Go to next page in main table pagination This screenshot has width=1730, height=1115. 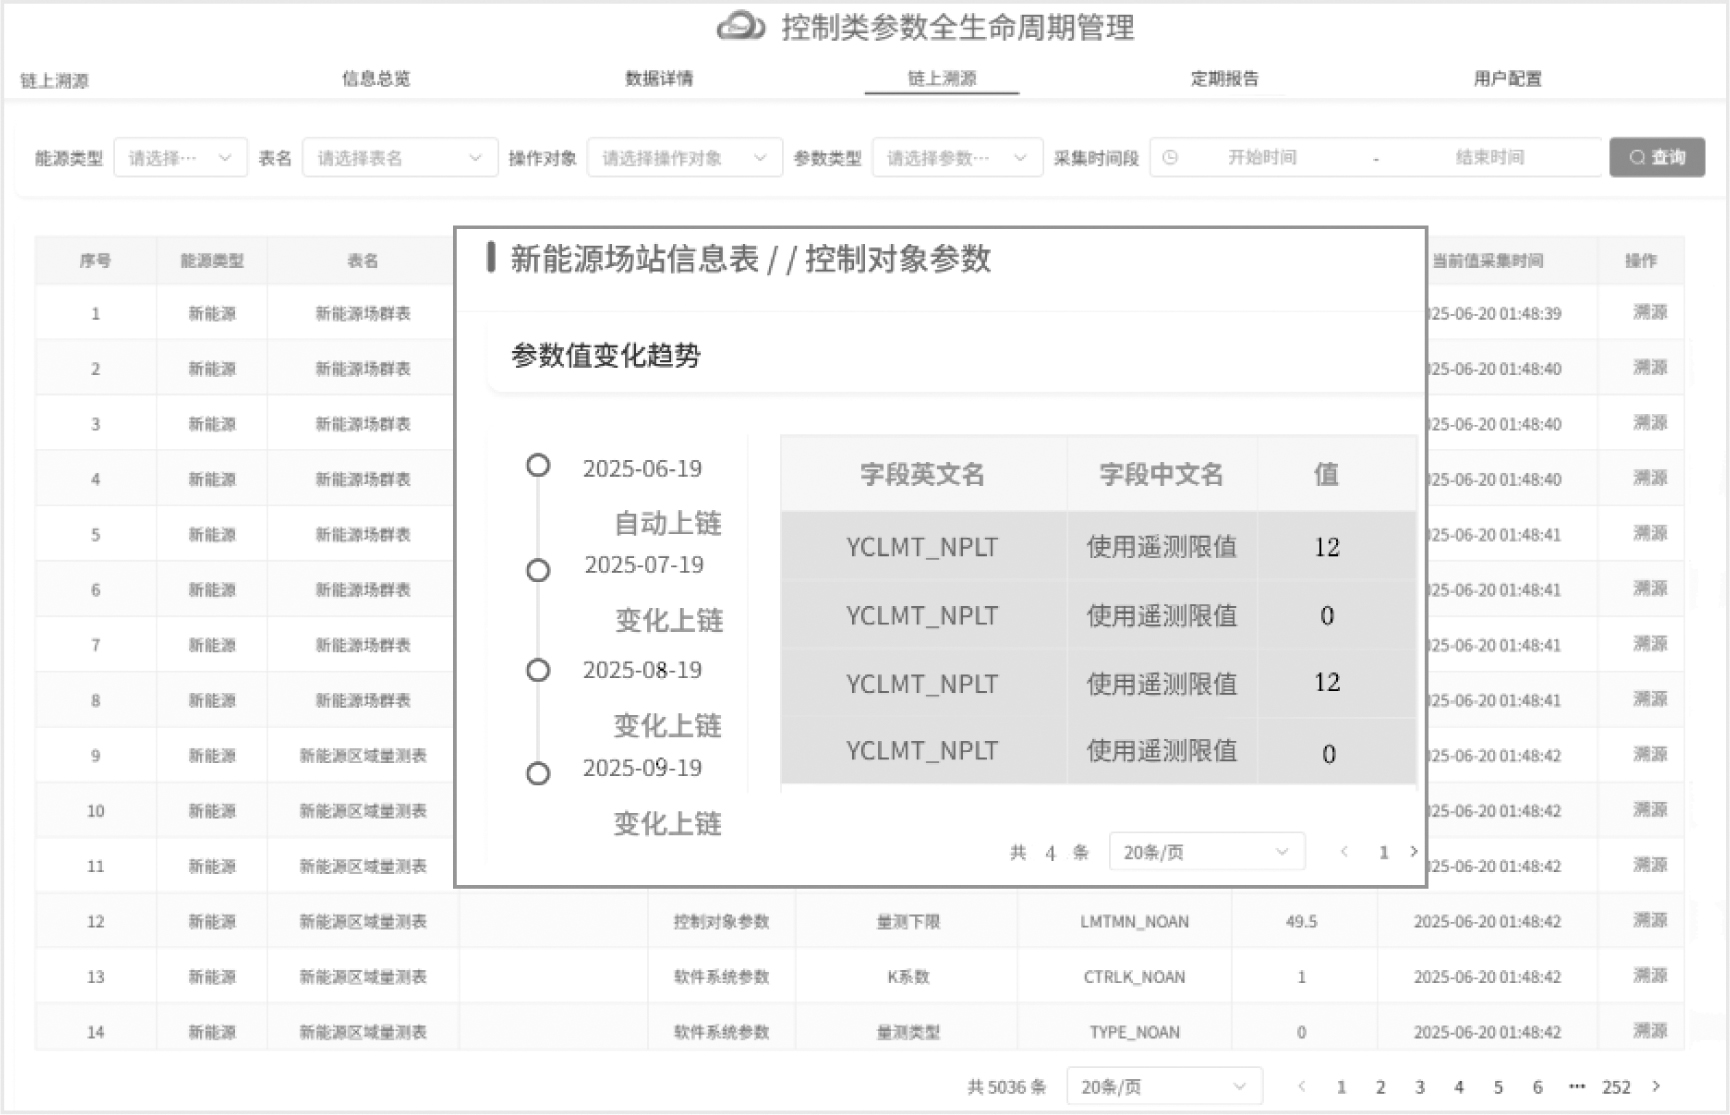pyautogui.click(x=1656, y=1086)
